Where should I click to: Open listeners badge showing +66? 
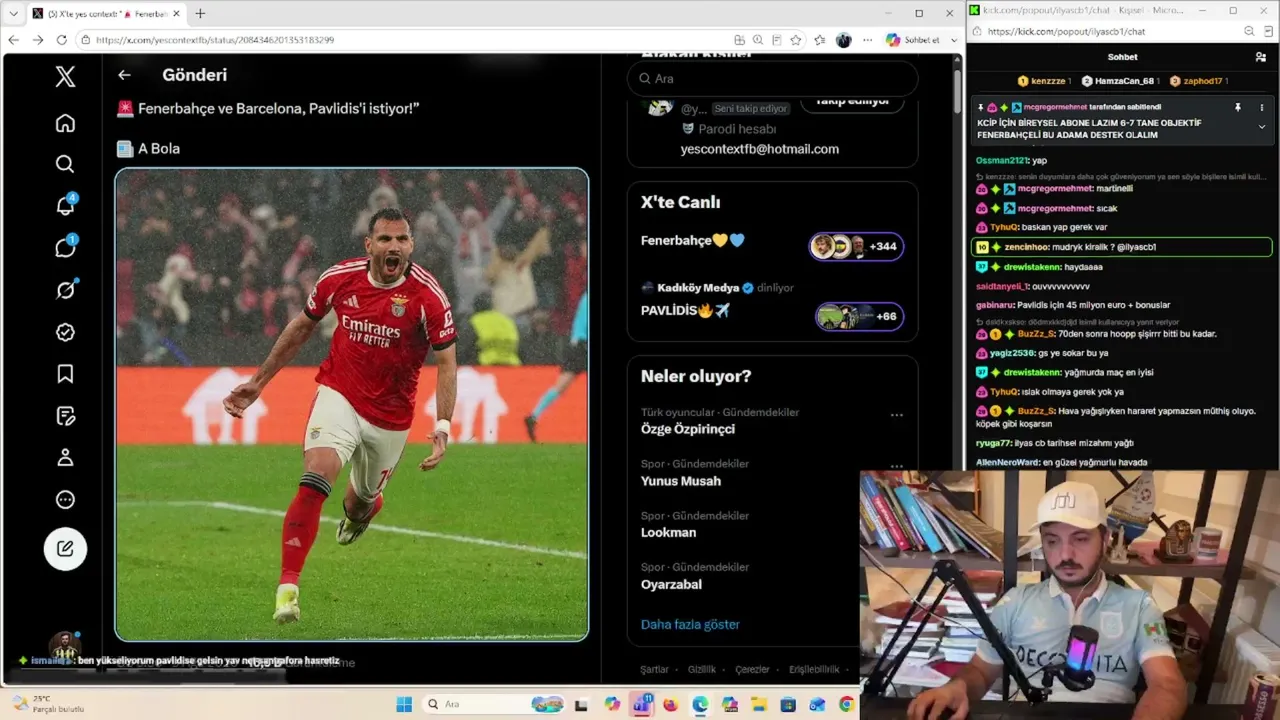point(860,316)
